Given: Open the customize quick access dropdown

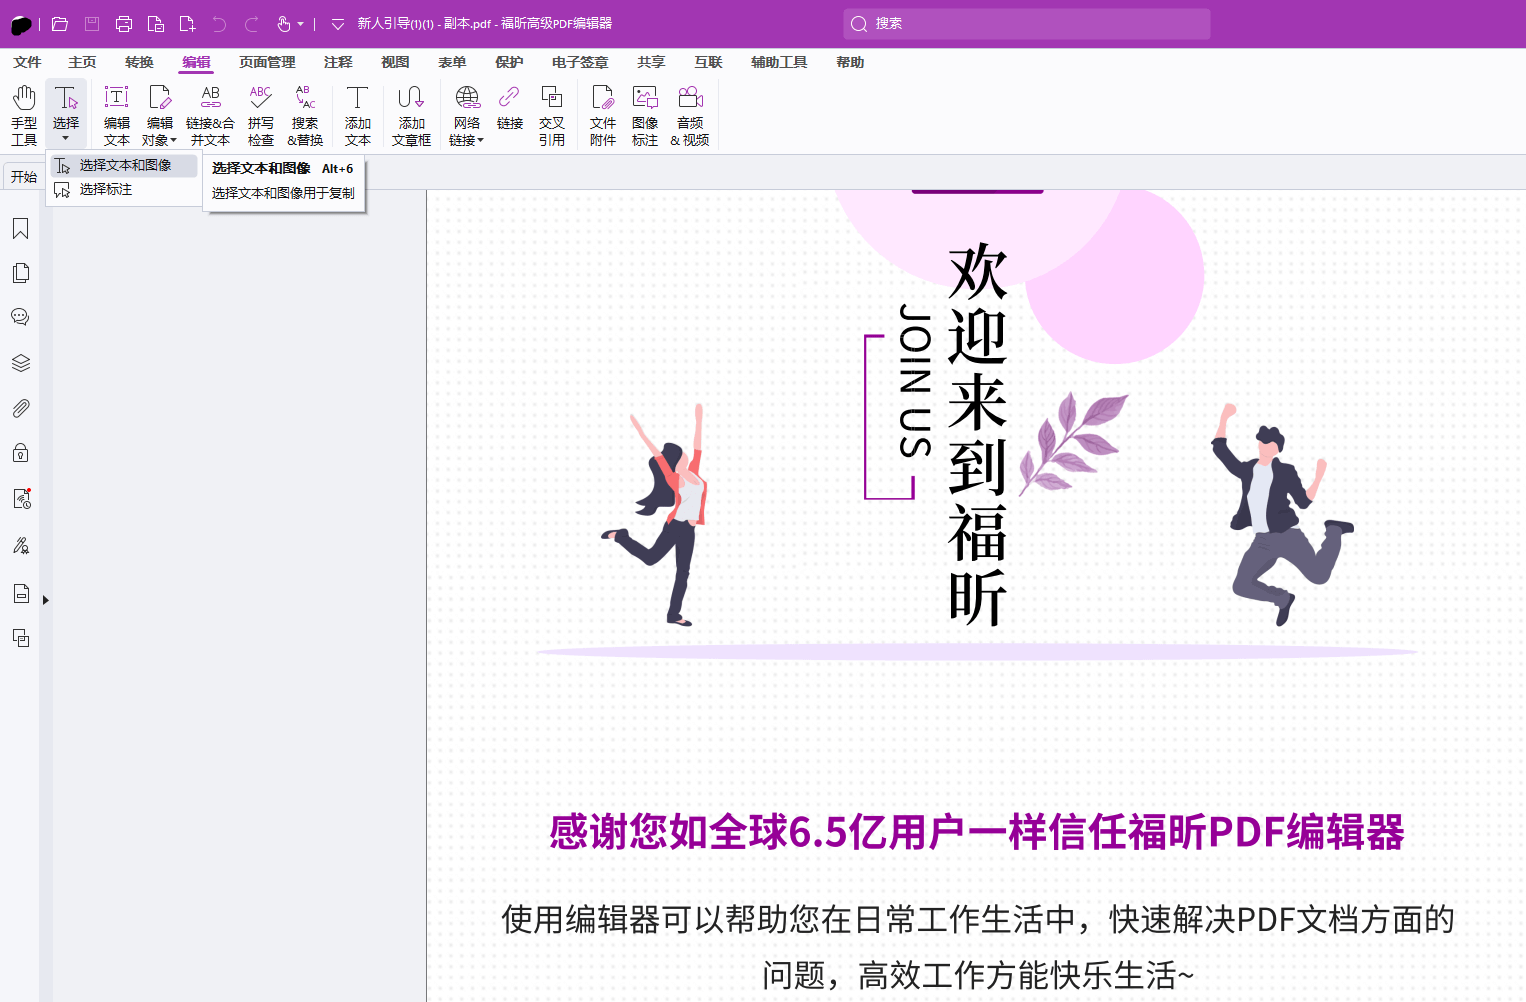Looking at the screenshot, I should click(x=338, y=24).
